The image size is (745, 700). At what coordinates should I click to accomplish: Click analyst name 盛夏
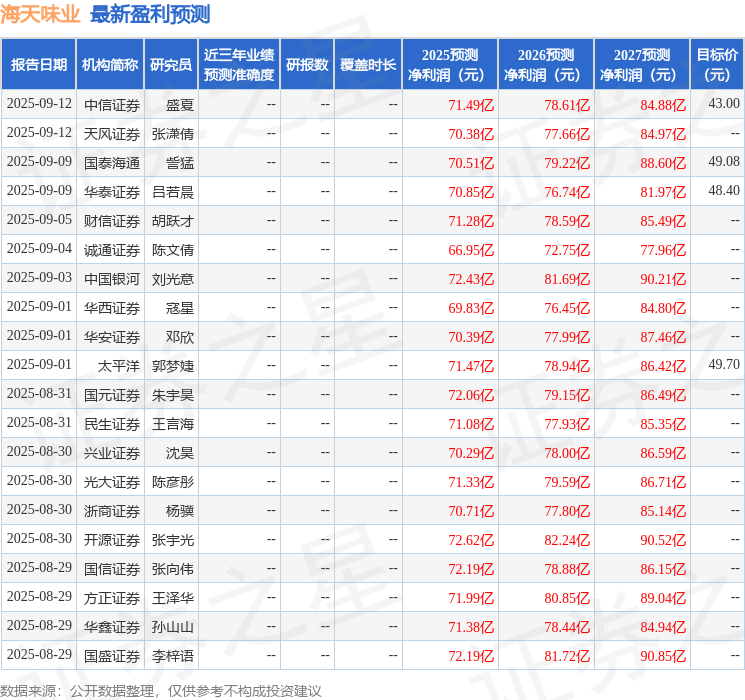pyautogui.click(x=180, y=105)
